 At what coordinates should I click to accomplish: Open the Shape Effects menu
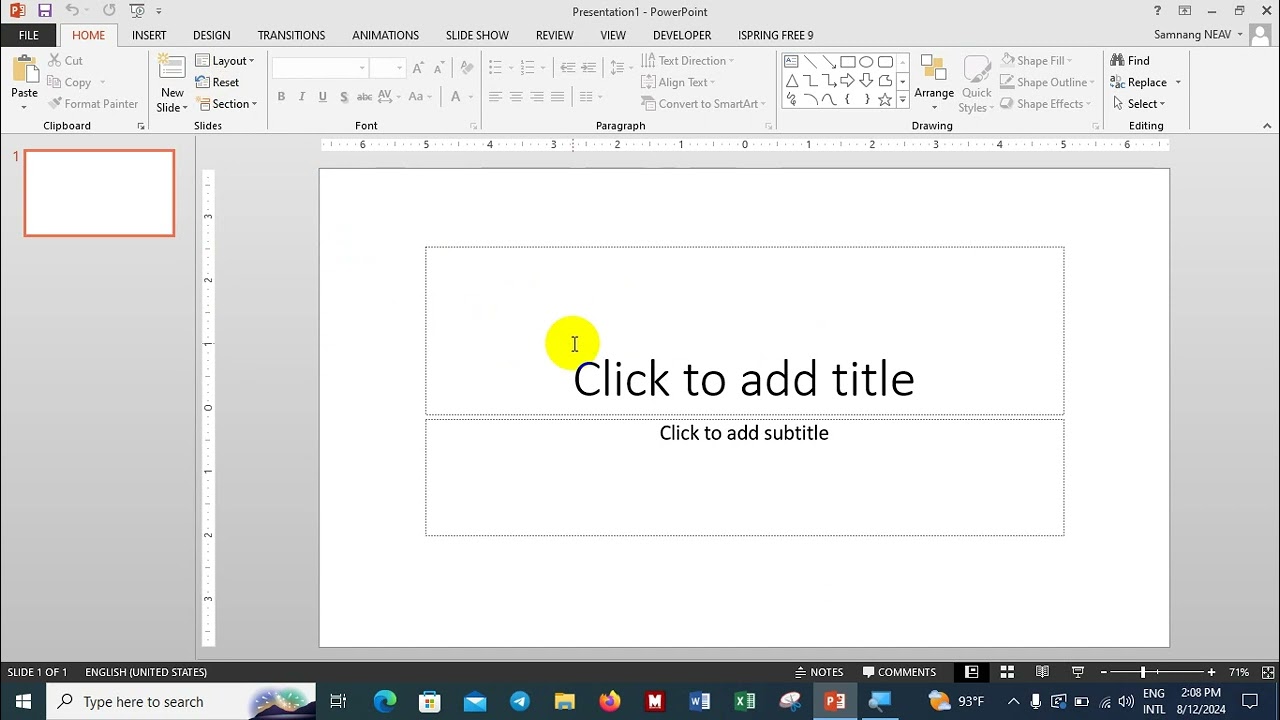pyautogui.click(x=1045, y=104)
